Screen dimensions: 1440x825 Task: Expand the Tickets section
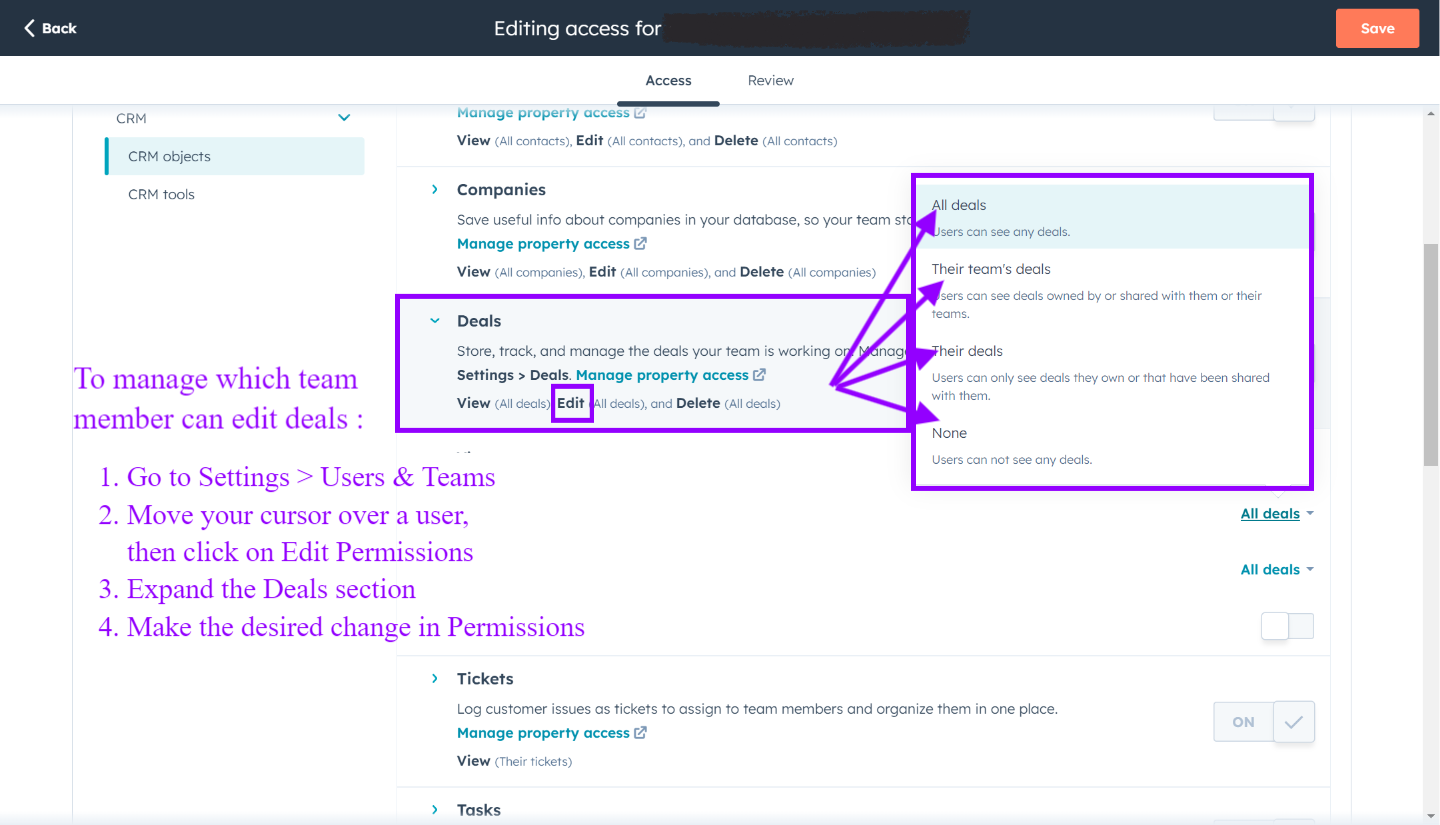[x=435, y=678]
